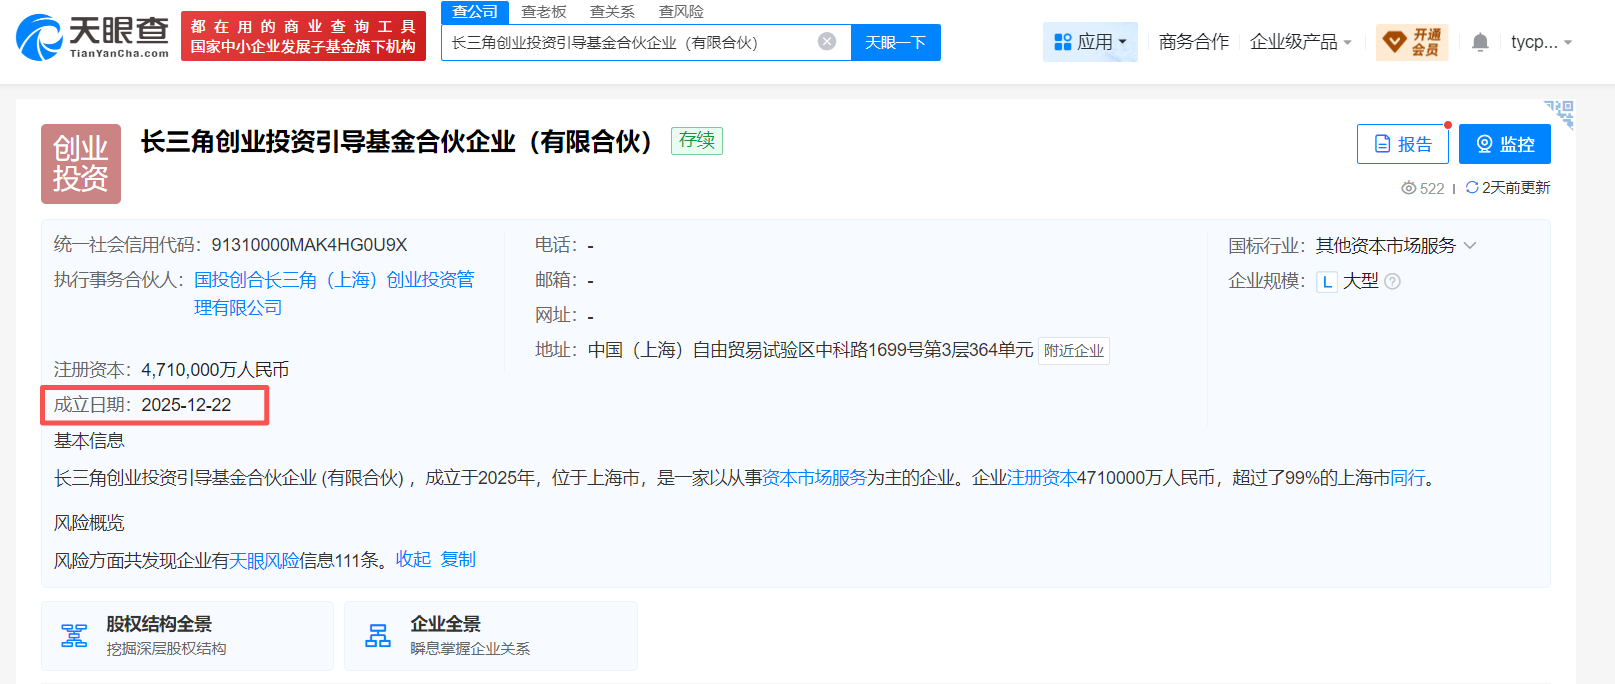
Task: Click 收起 to collapse details
Action: pyautogui.click(x=413, y=560)
